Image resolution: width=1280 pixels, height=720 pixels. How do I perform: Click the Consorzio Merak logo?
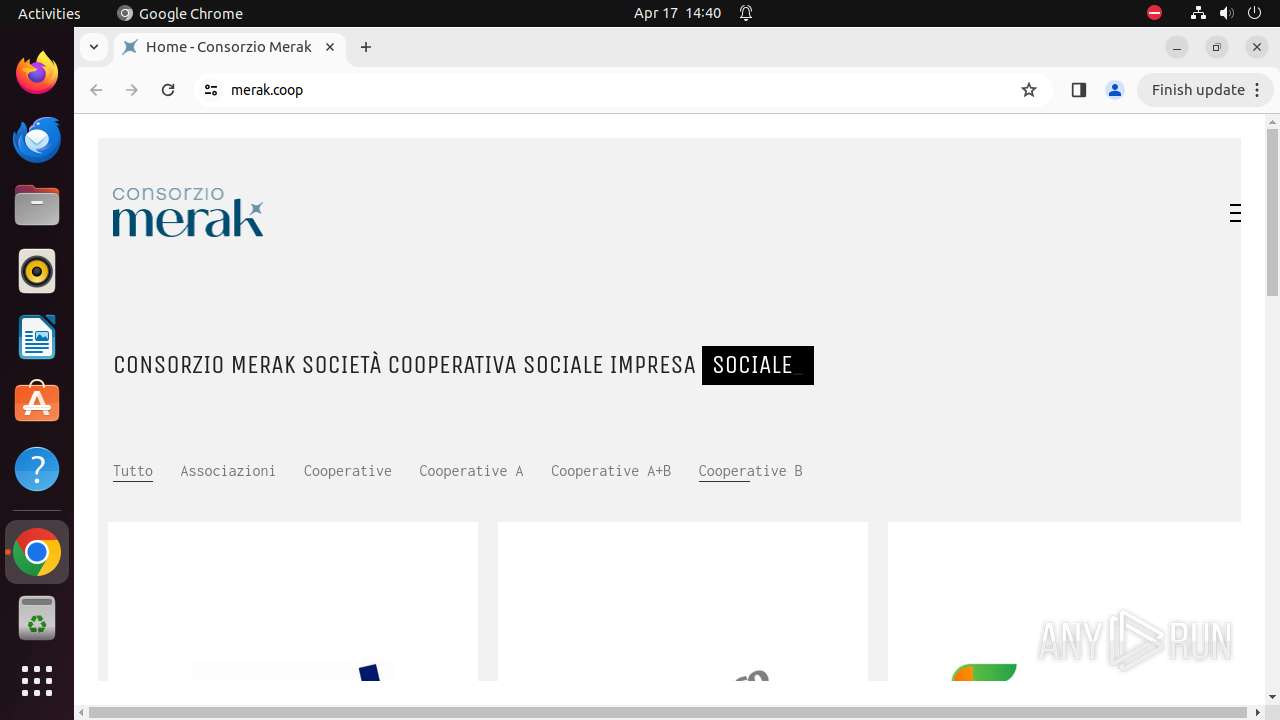(188, 212)
